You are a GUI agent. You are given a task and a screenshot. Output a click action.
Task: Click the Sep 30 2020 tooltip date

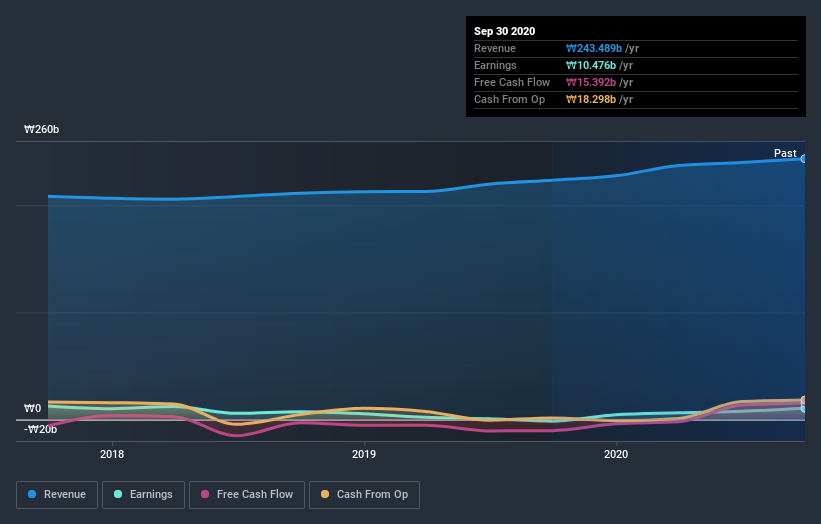pos(505,31)
